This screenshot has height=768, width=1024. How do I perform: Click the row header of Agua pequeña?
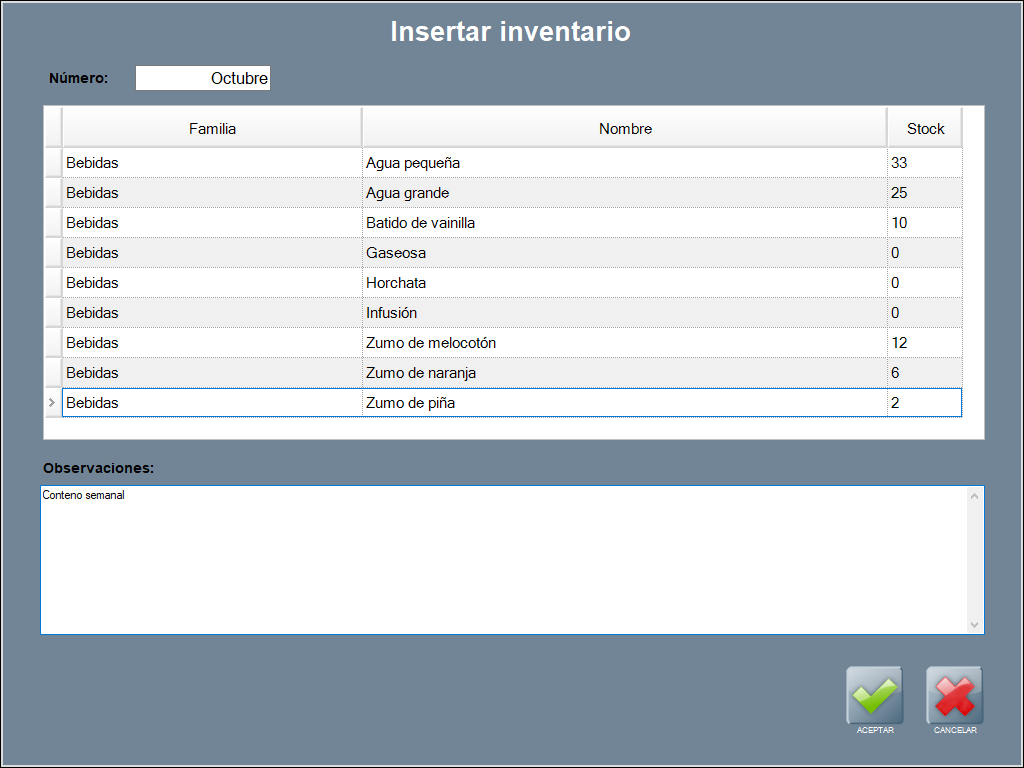point(53,163)
